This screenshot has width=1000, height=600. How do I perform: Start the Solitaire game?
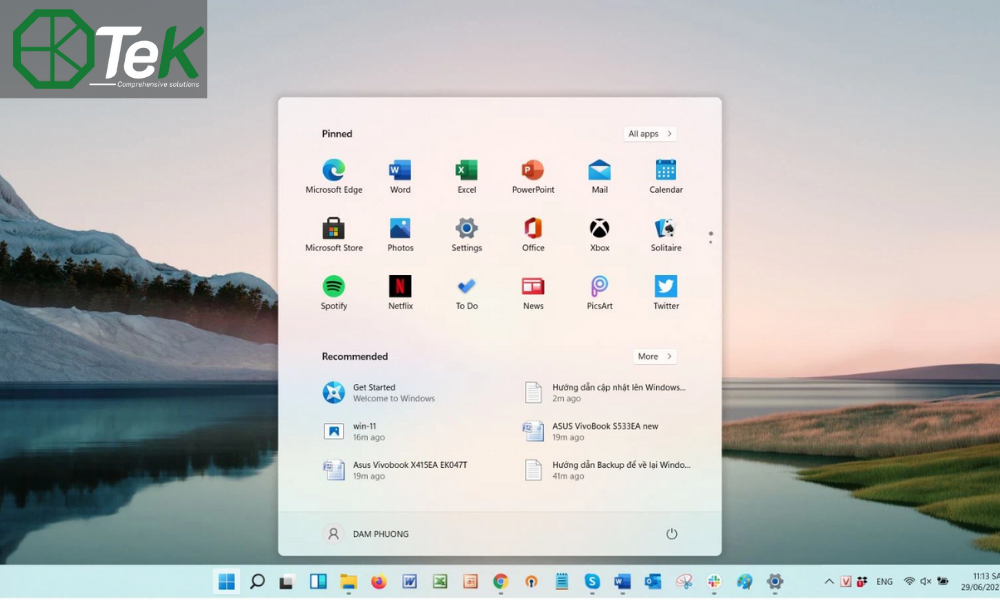point(665,234)
